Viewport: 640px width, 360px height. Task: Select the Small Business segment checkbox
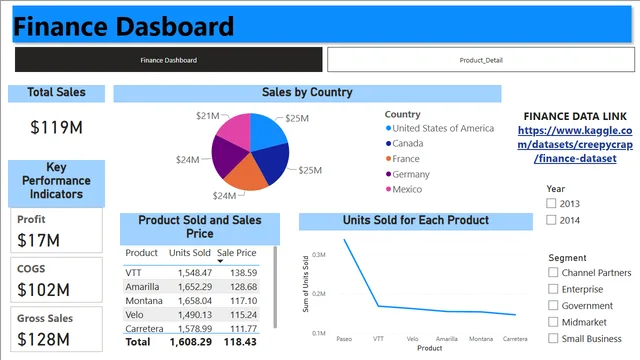(x=553, y=338)
